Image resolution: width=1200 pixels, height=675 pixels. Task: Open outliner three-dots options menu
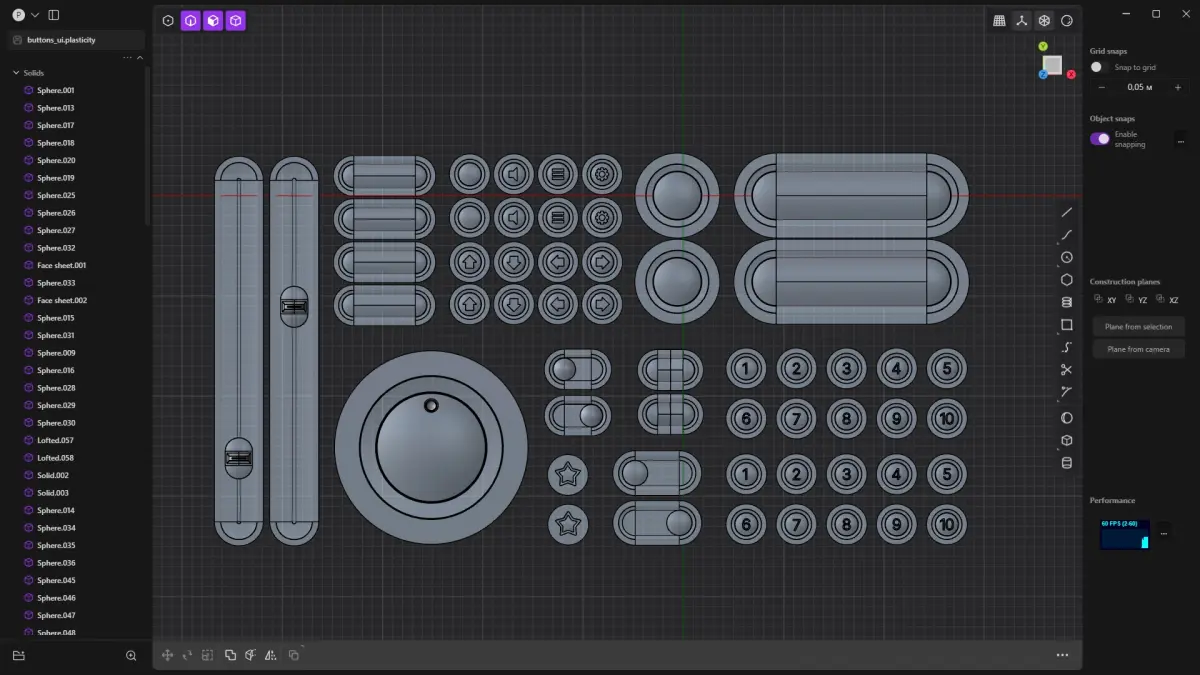[127, 58]
